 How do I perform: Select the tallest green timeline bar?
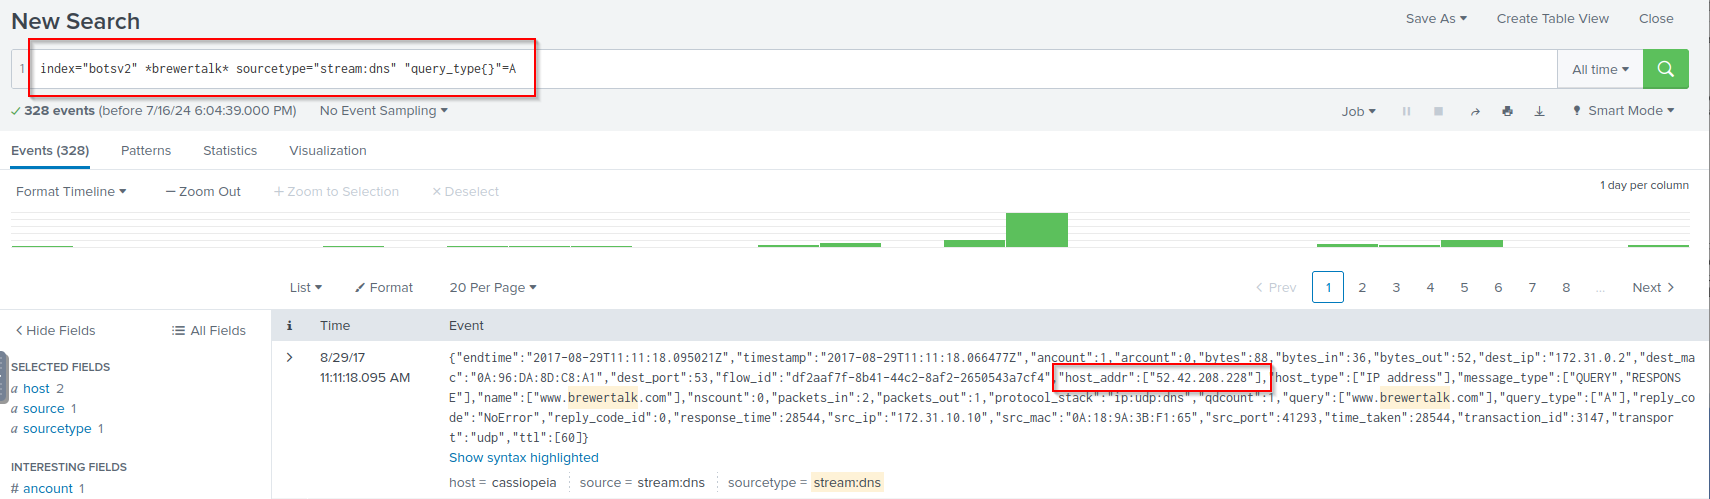[1036, 230]
